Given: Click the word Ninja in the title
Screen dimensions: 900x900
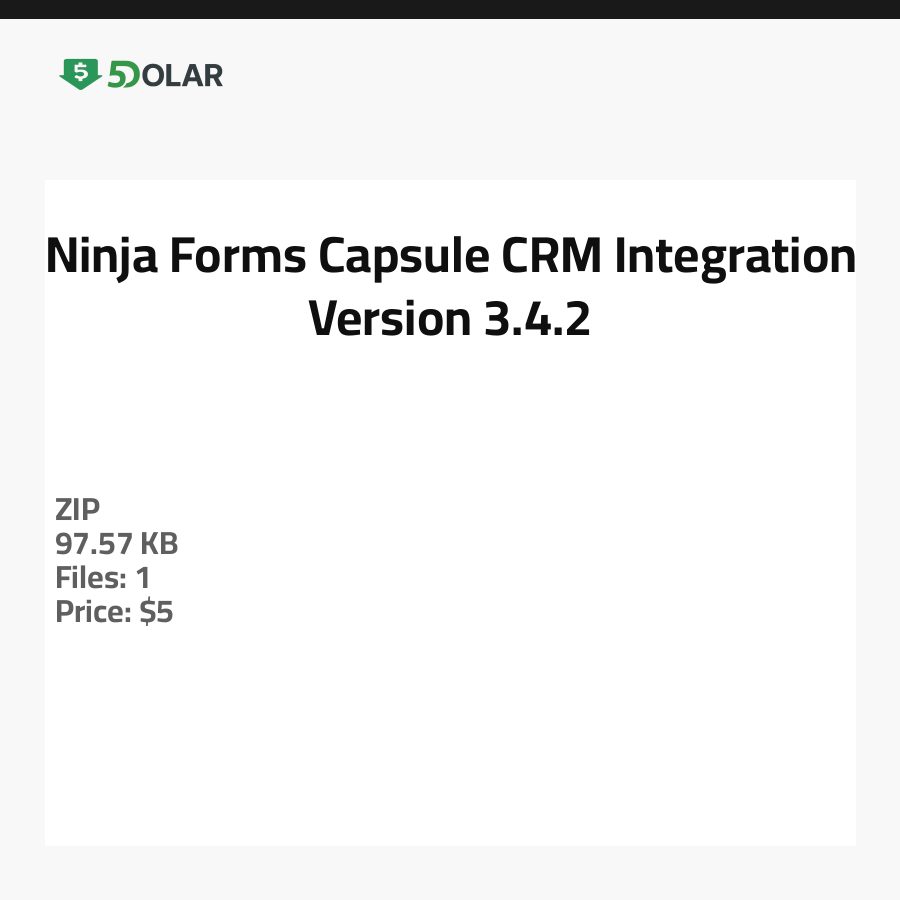Looking at the screenshot, I should click(x=100, y=257).
